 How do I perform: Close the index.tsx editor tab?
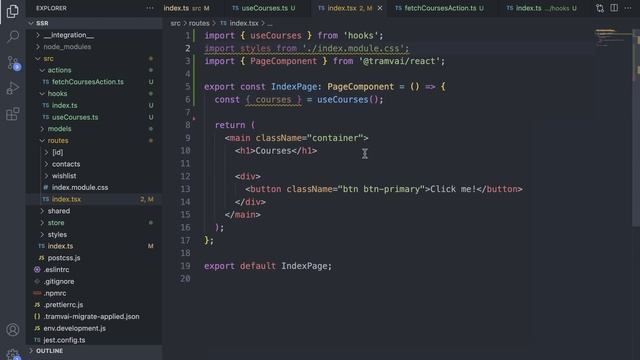pyautogui.click(x=380, y=8)
